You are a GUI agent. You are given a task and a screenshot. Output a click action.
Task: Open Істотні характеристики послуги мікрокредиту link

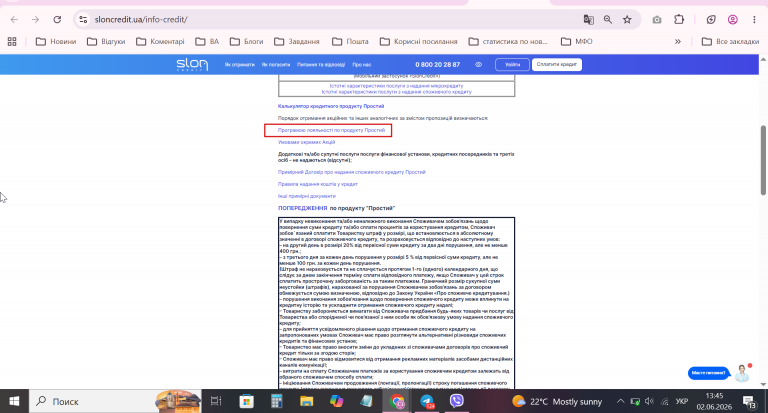tap(396, 86)
